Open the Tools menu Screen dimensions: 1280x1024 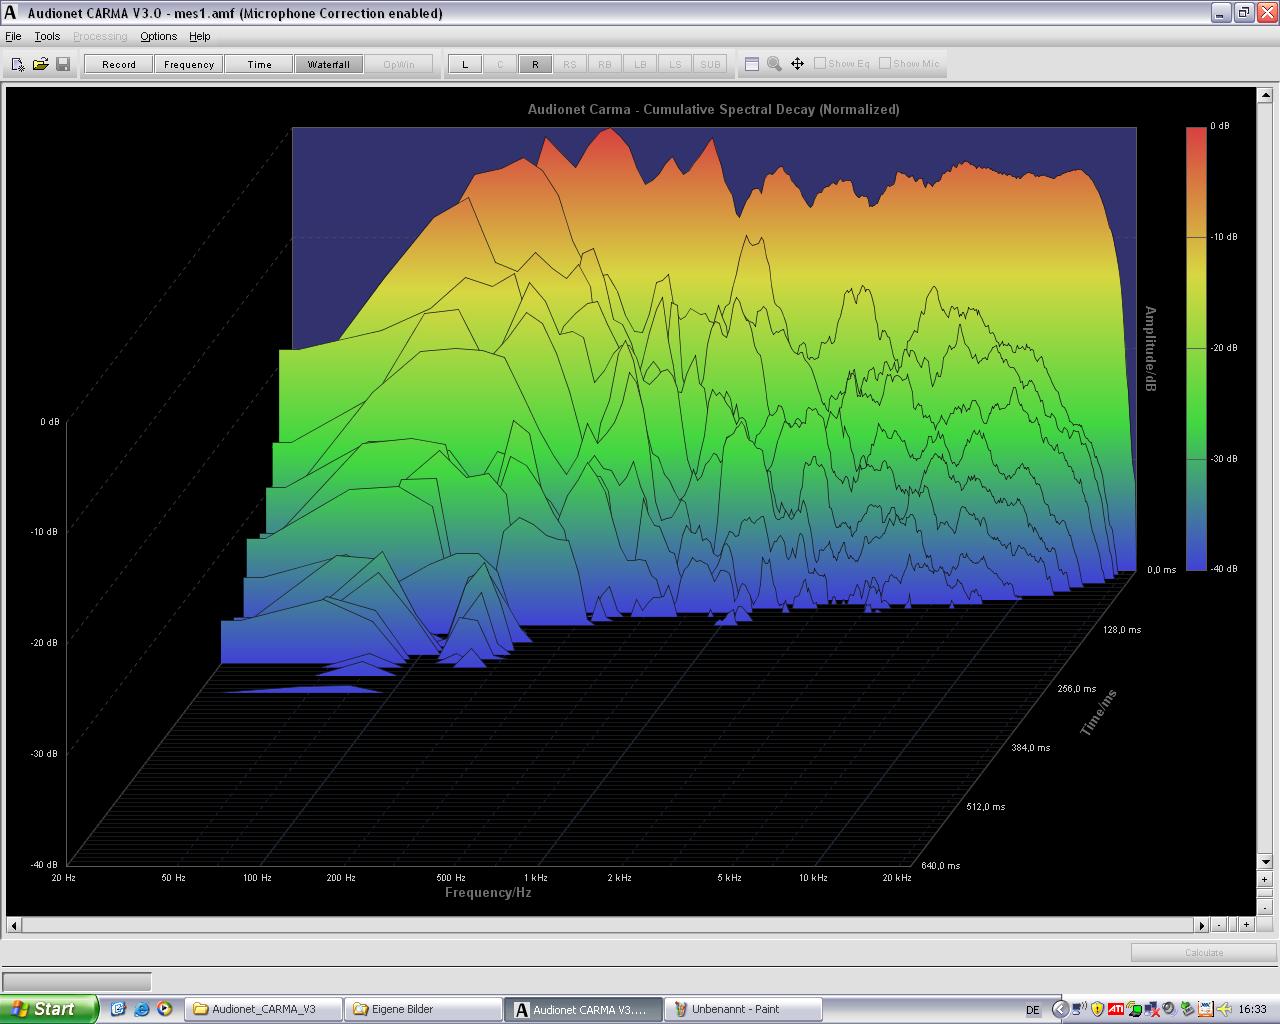point(47,36)
